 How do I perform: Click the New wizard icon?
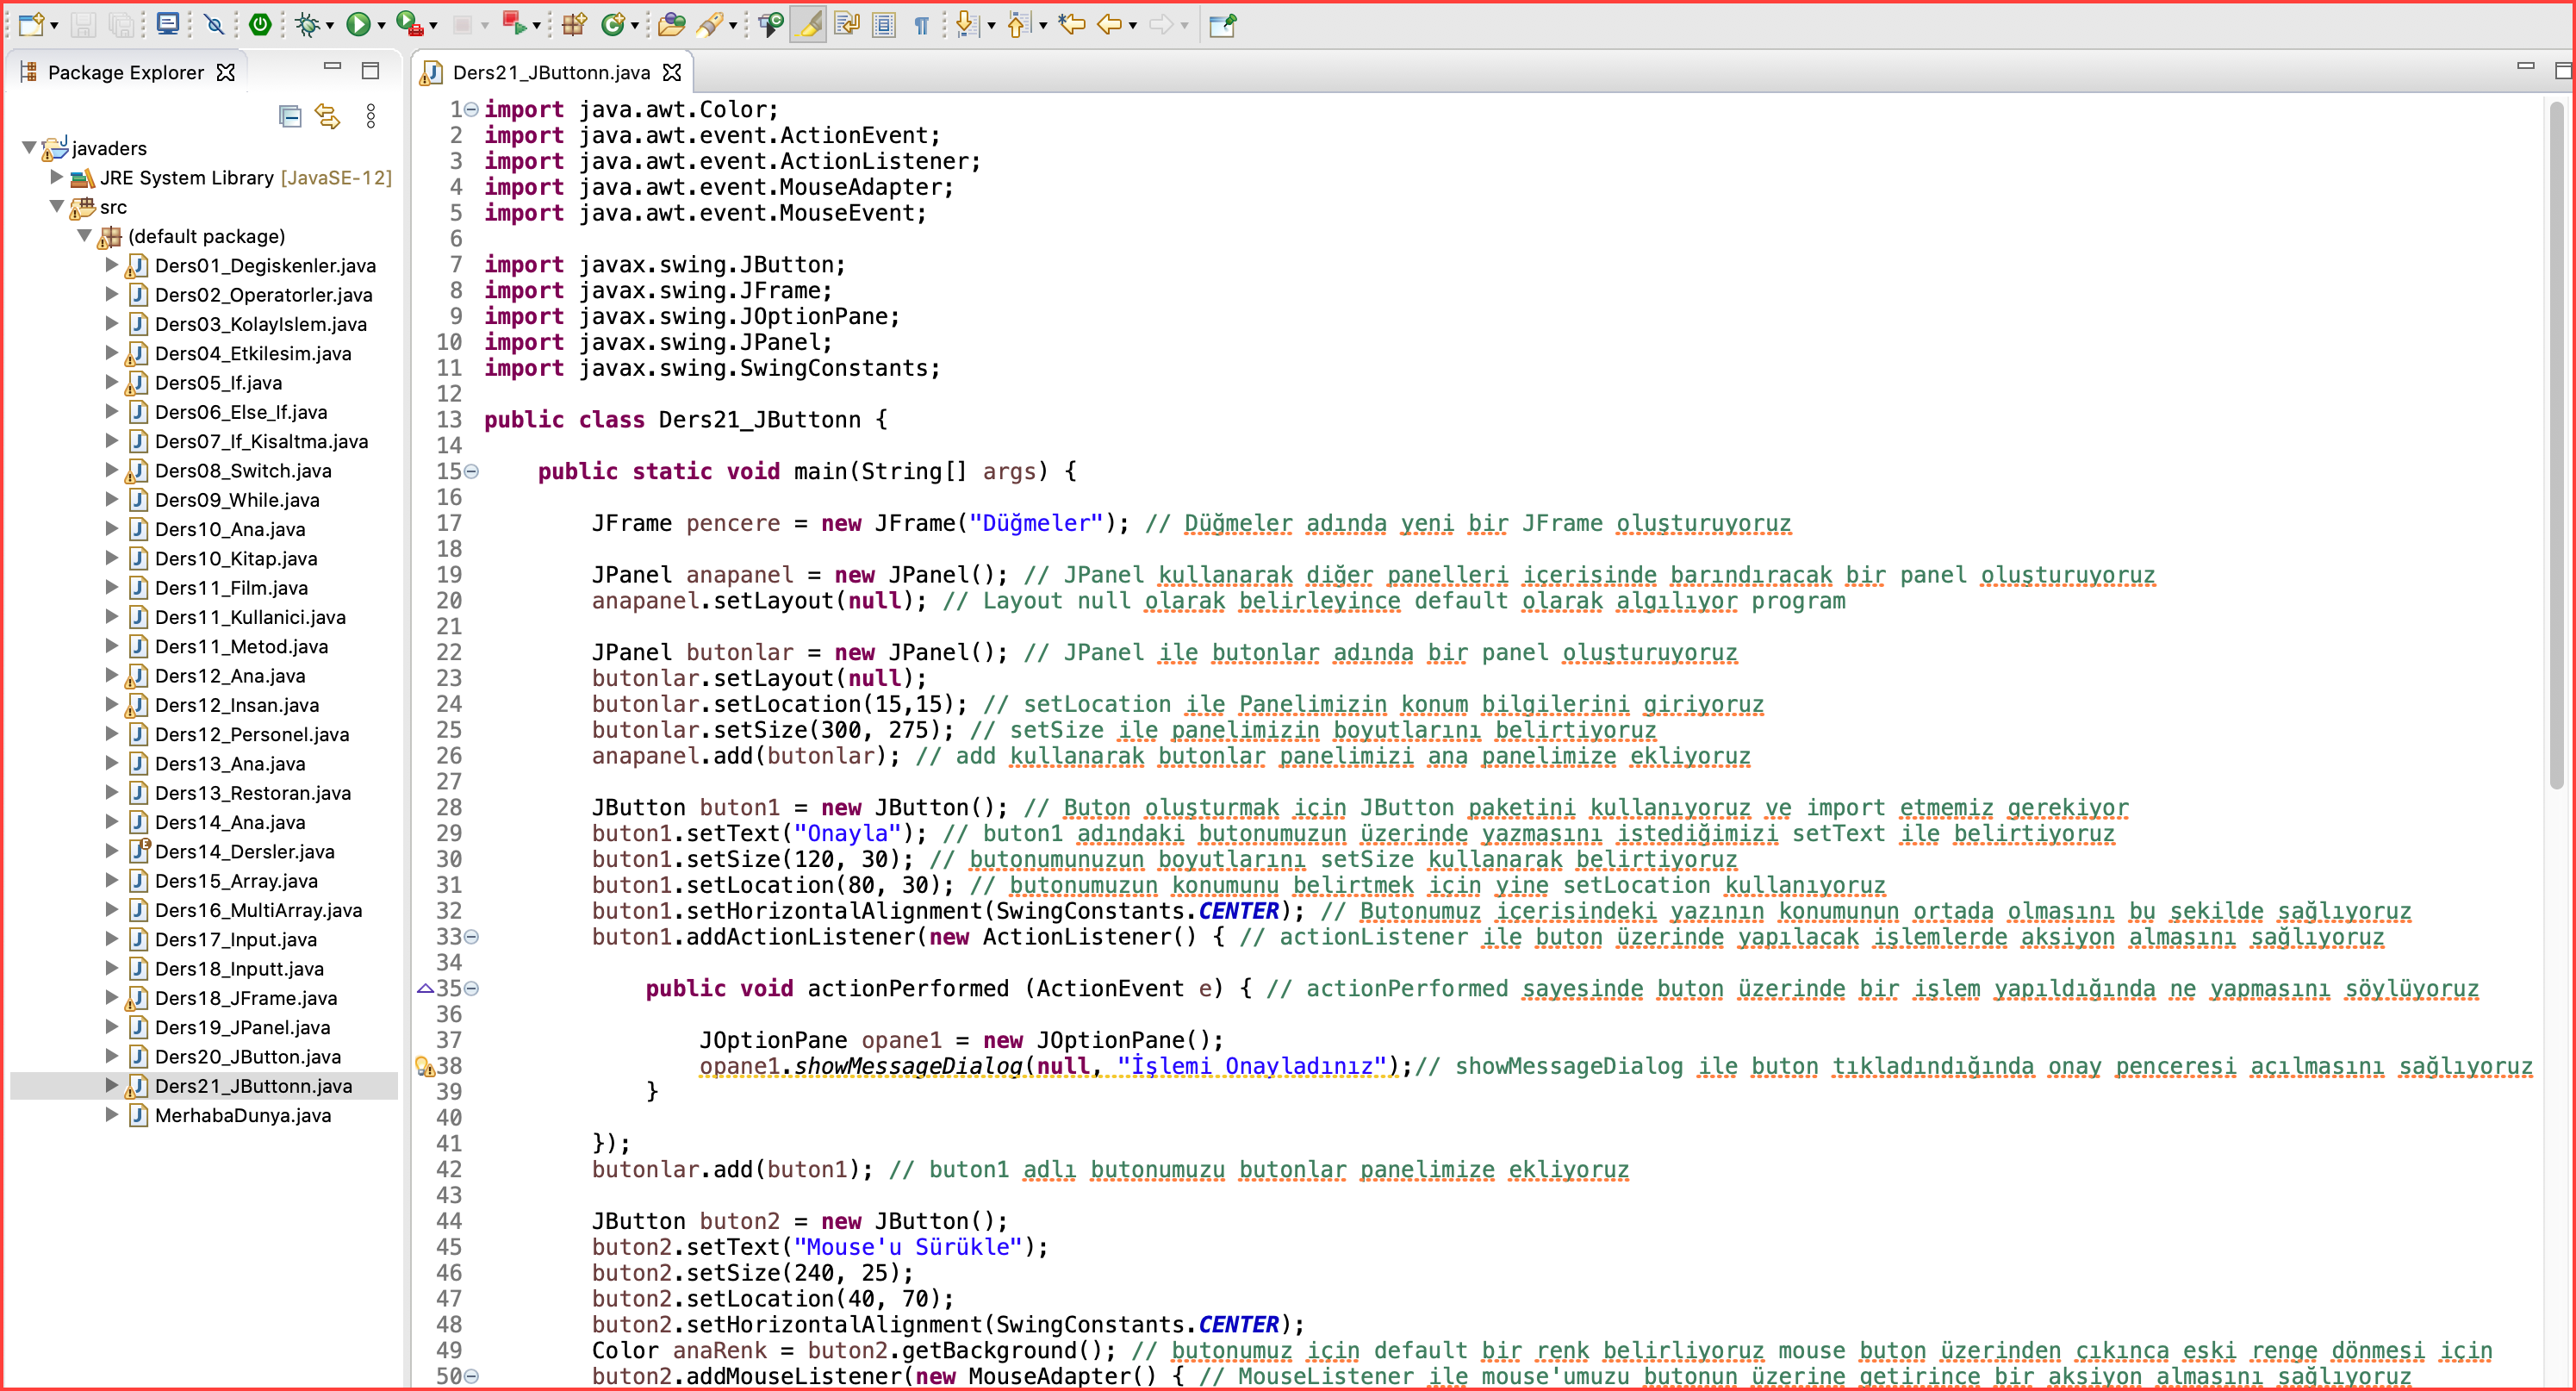click(31, 24)
